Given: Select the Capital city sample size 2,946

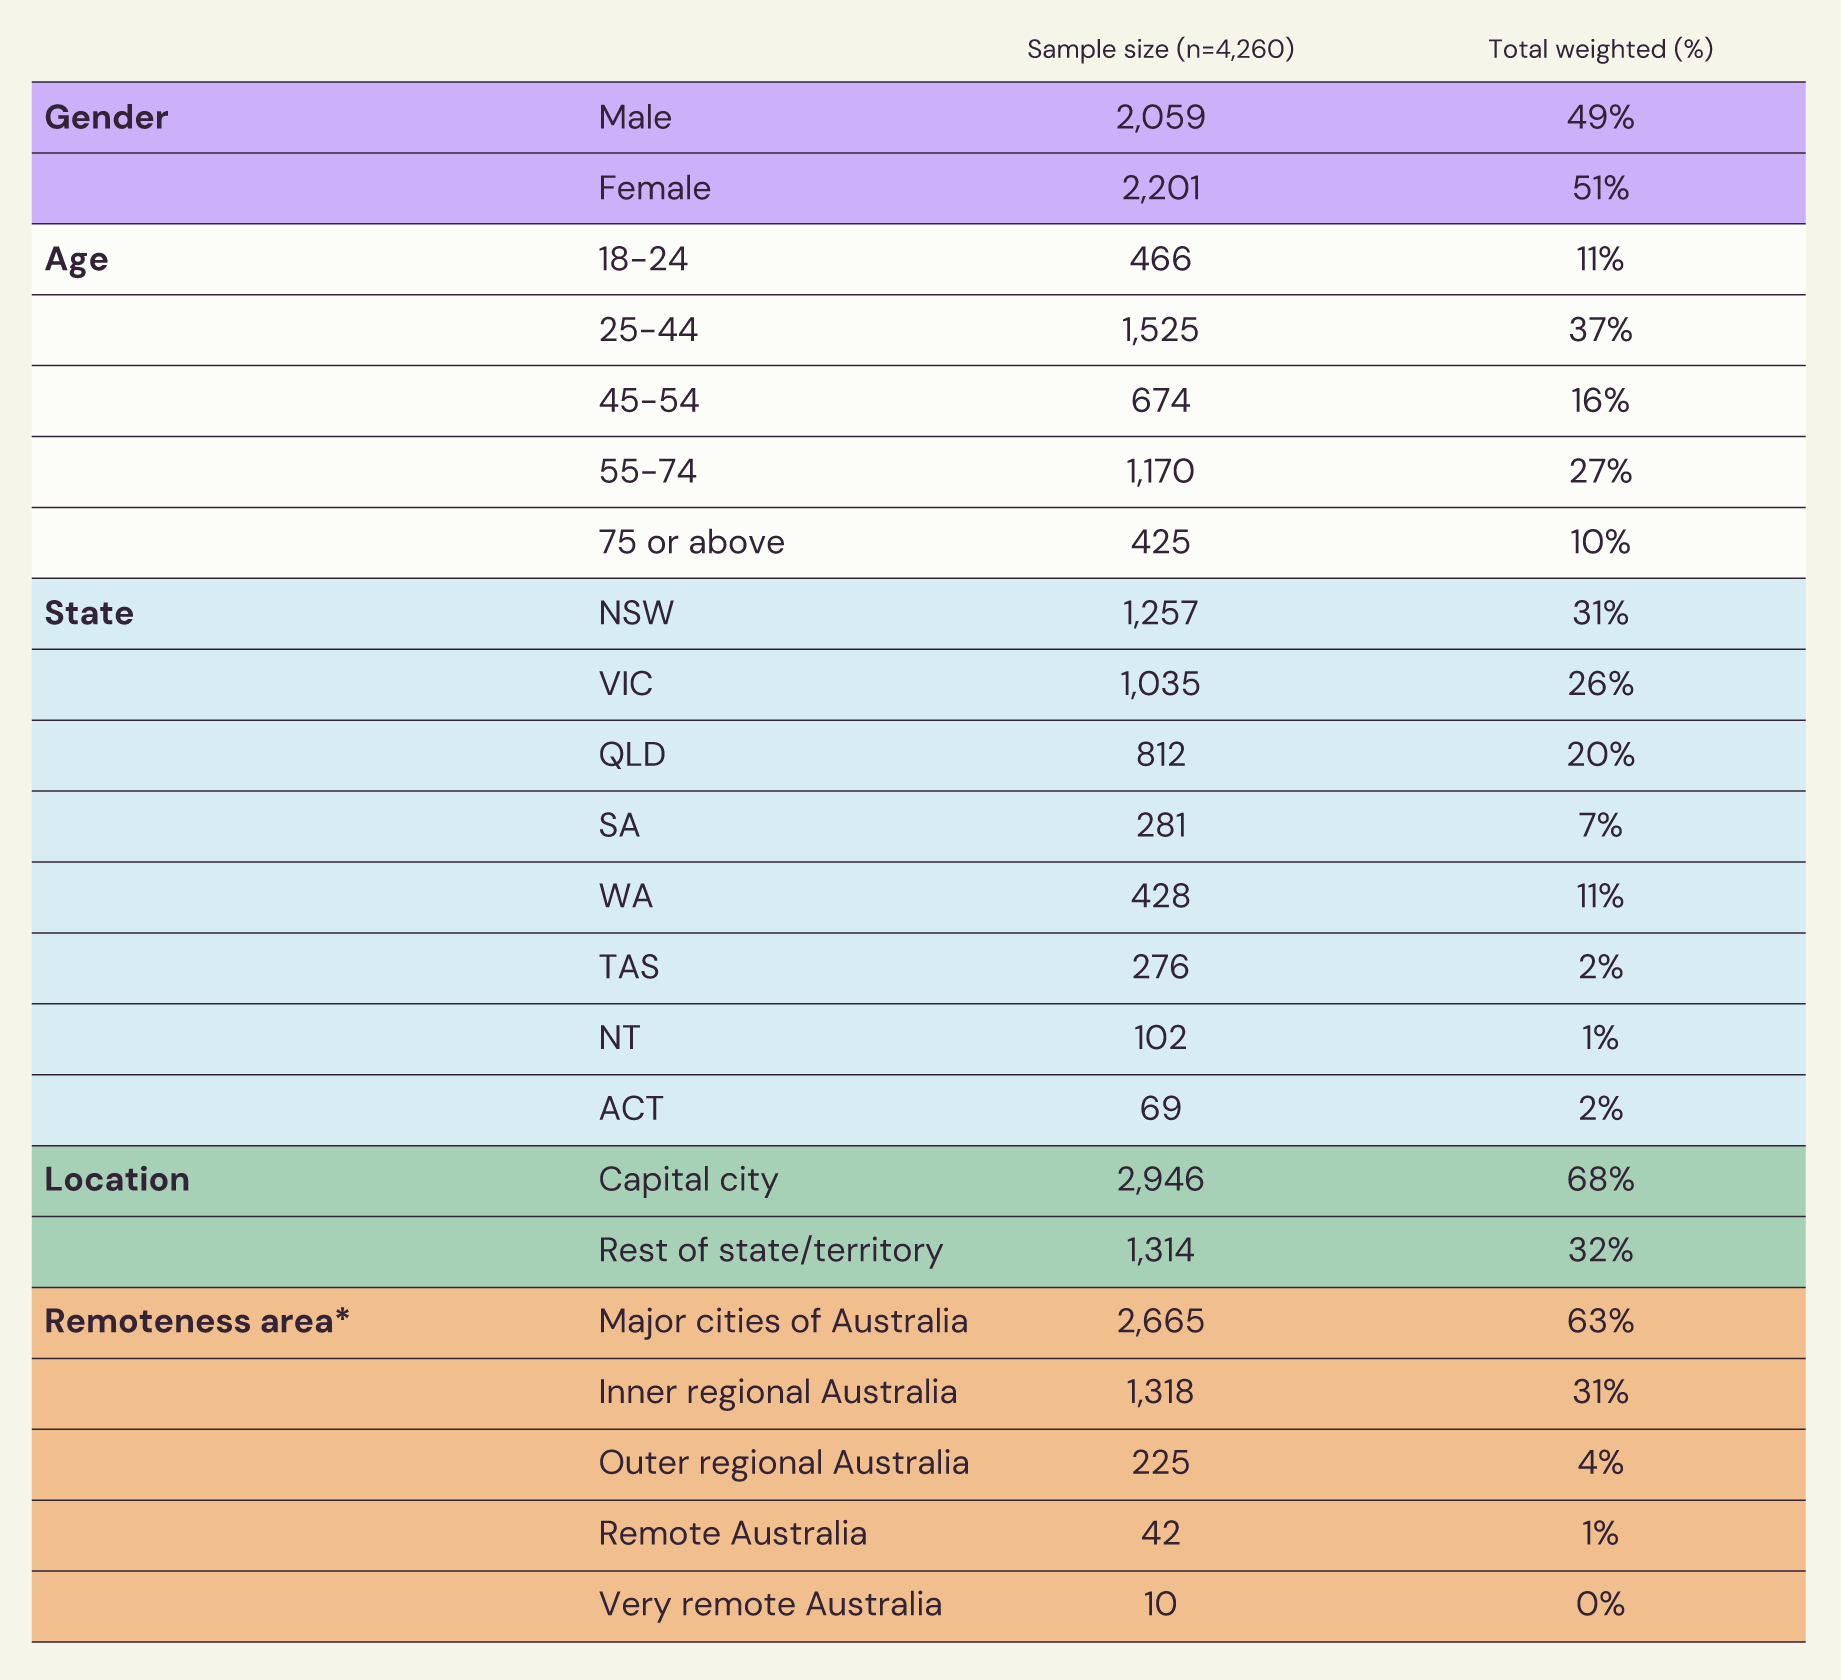Looking at the screenshot, I should click(1160, 1180).
